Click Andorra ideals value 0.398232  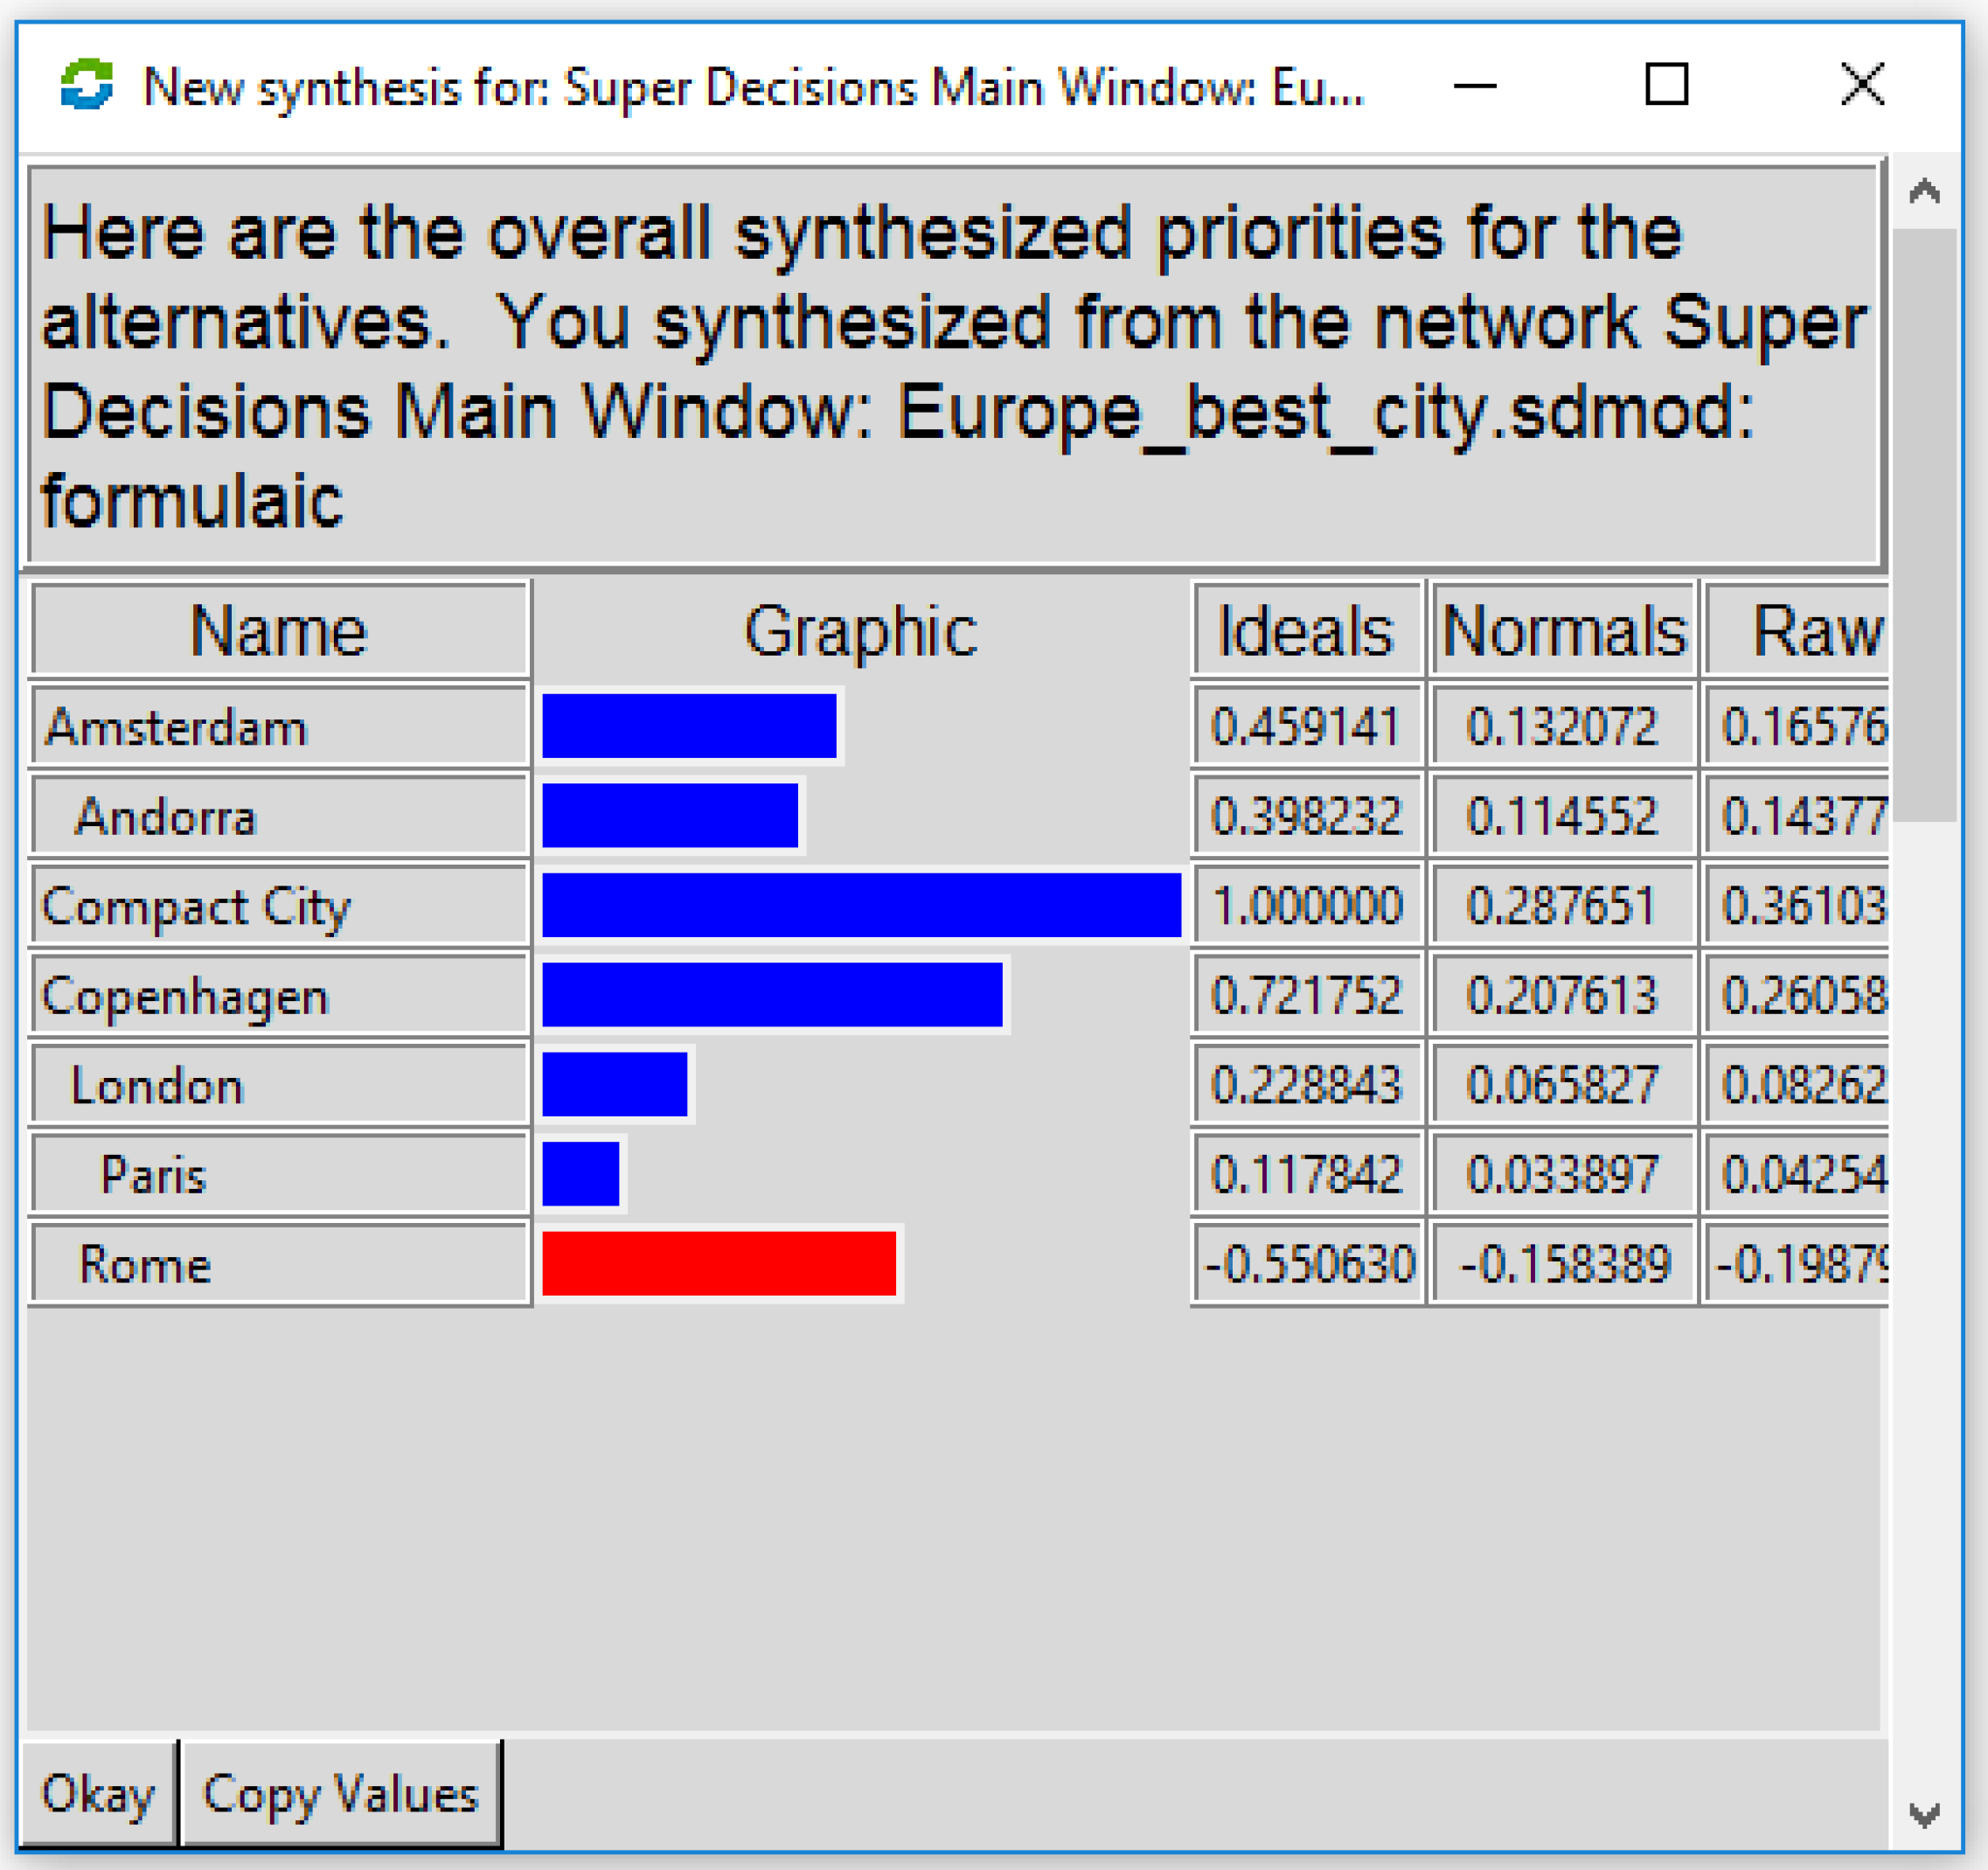point(1306,816)
